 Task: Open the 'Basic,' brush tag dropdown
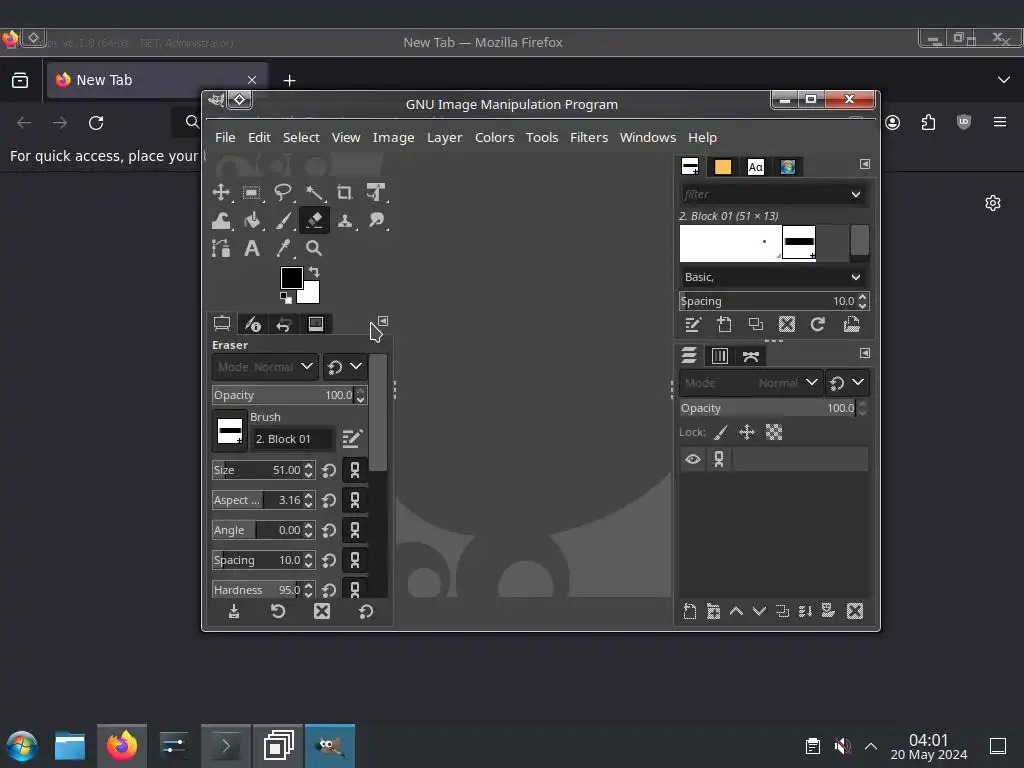pyautogui.click(x=773, y=278)
